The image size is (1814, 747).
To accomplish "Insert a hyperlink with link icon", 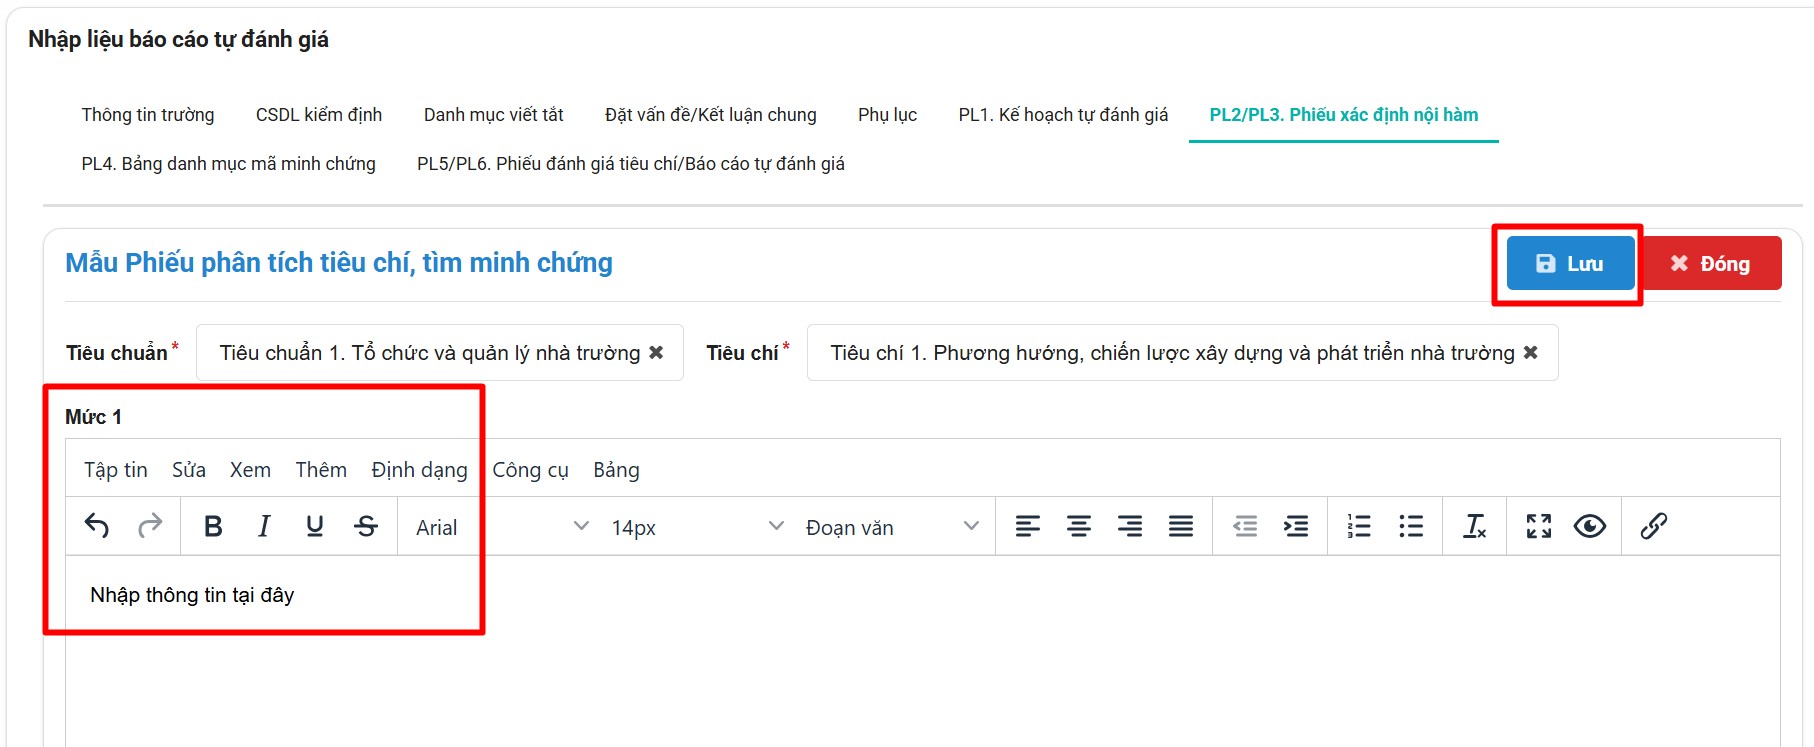I will point(1654,526).
